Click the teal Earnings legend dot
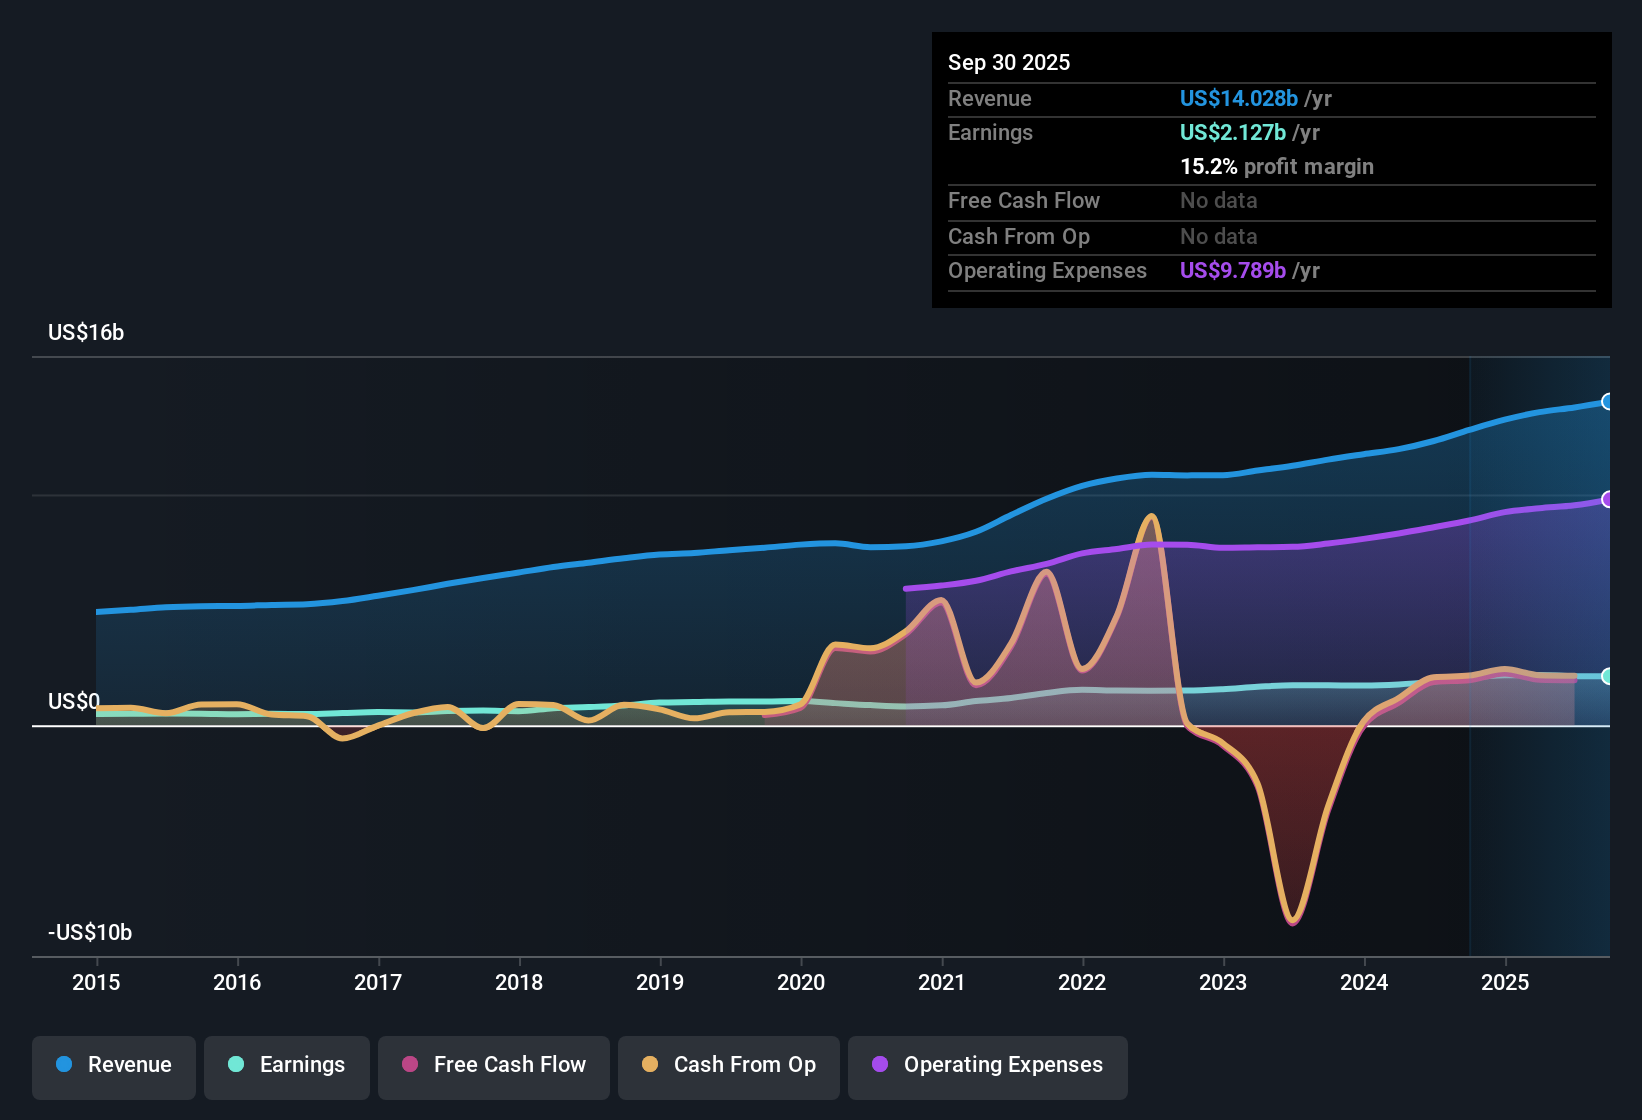 (236, 1065)
